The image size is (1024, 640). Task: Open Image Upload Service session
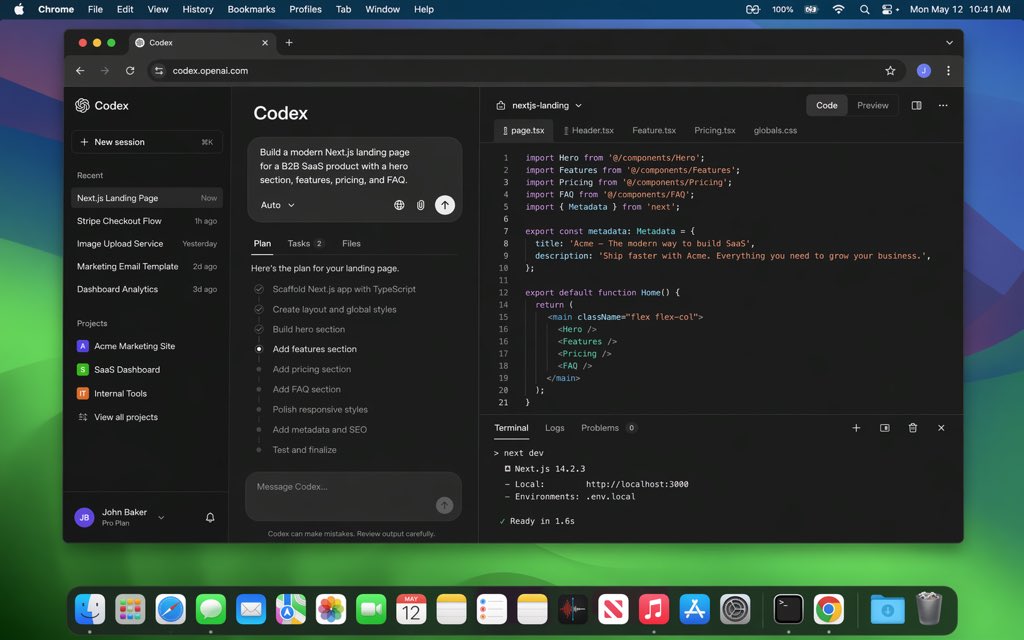tap(147, 244)
